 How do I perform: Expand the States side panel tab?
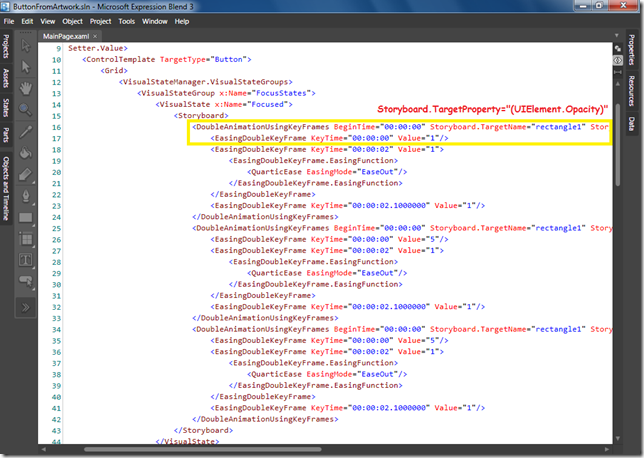pos(6,108)
